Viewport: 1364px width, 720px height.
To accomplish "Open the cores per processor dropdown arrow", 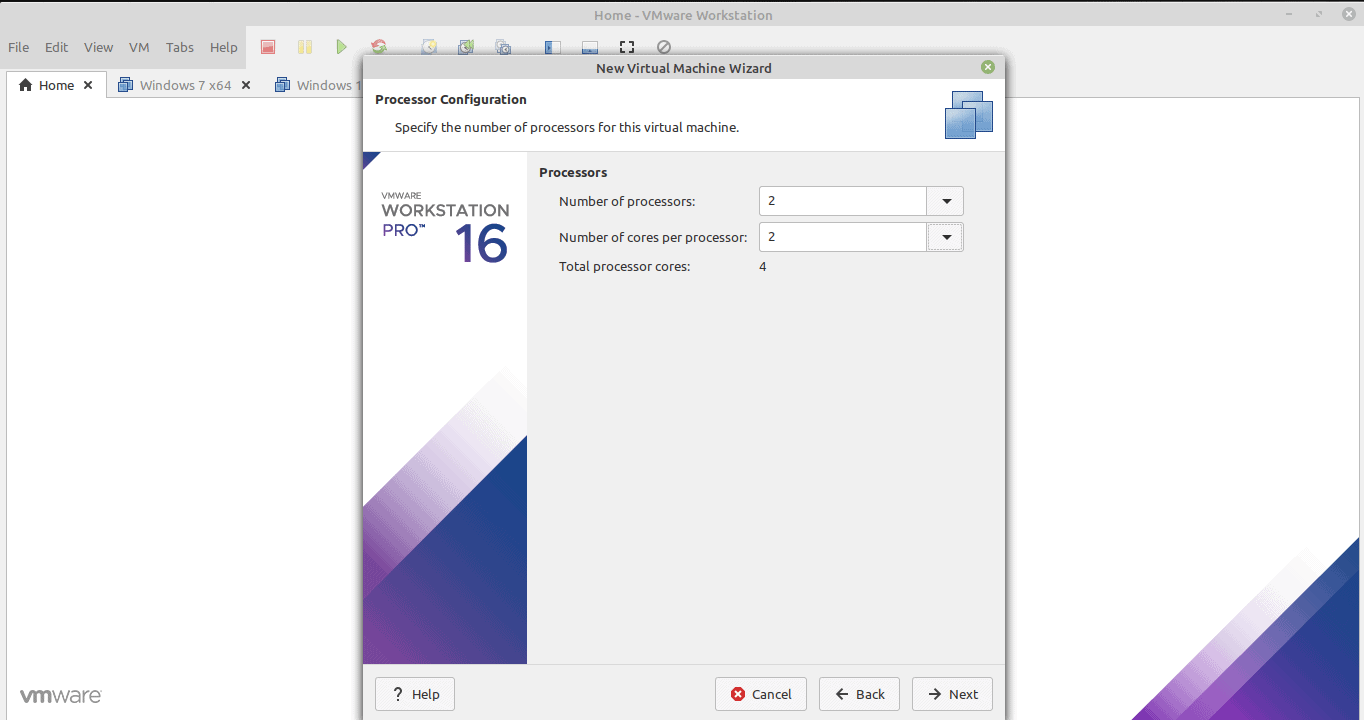I will coord(945,237).
